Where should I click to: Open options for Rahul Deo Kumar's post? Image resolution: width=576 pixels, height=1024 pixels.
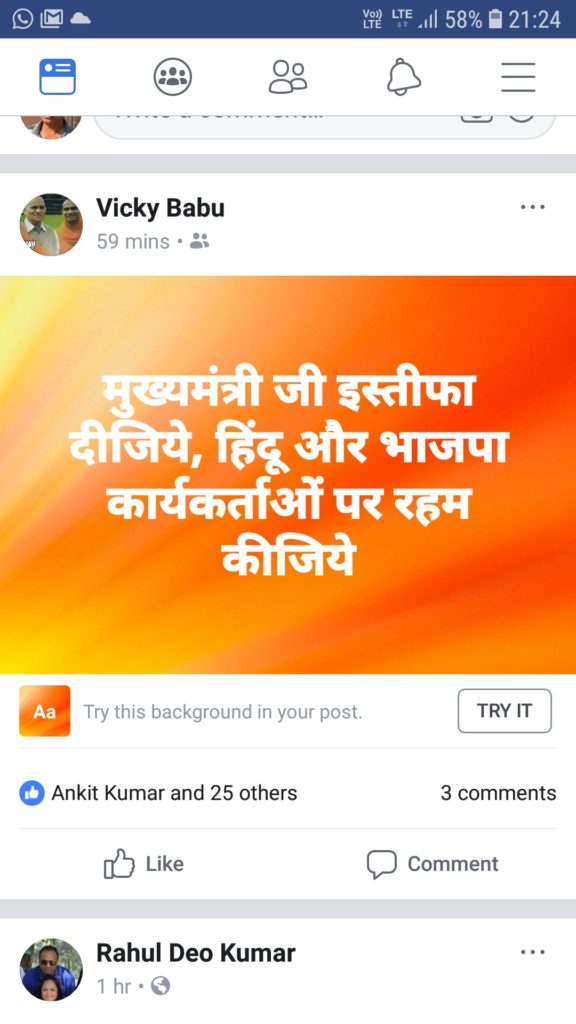[532, 952]
